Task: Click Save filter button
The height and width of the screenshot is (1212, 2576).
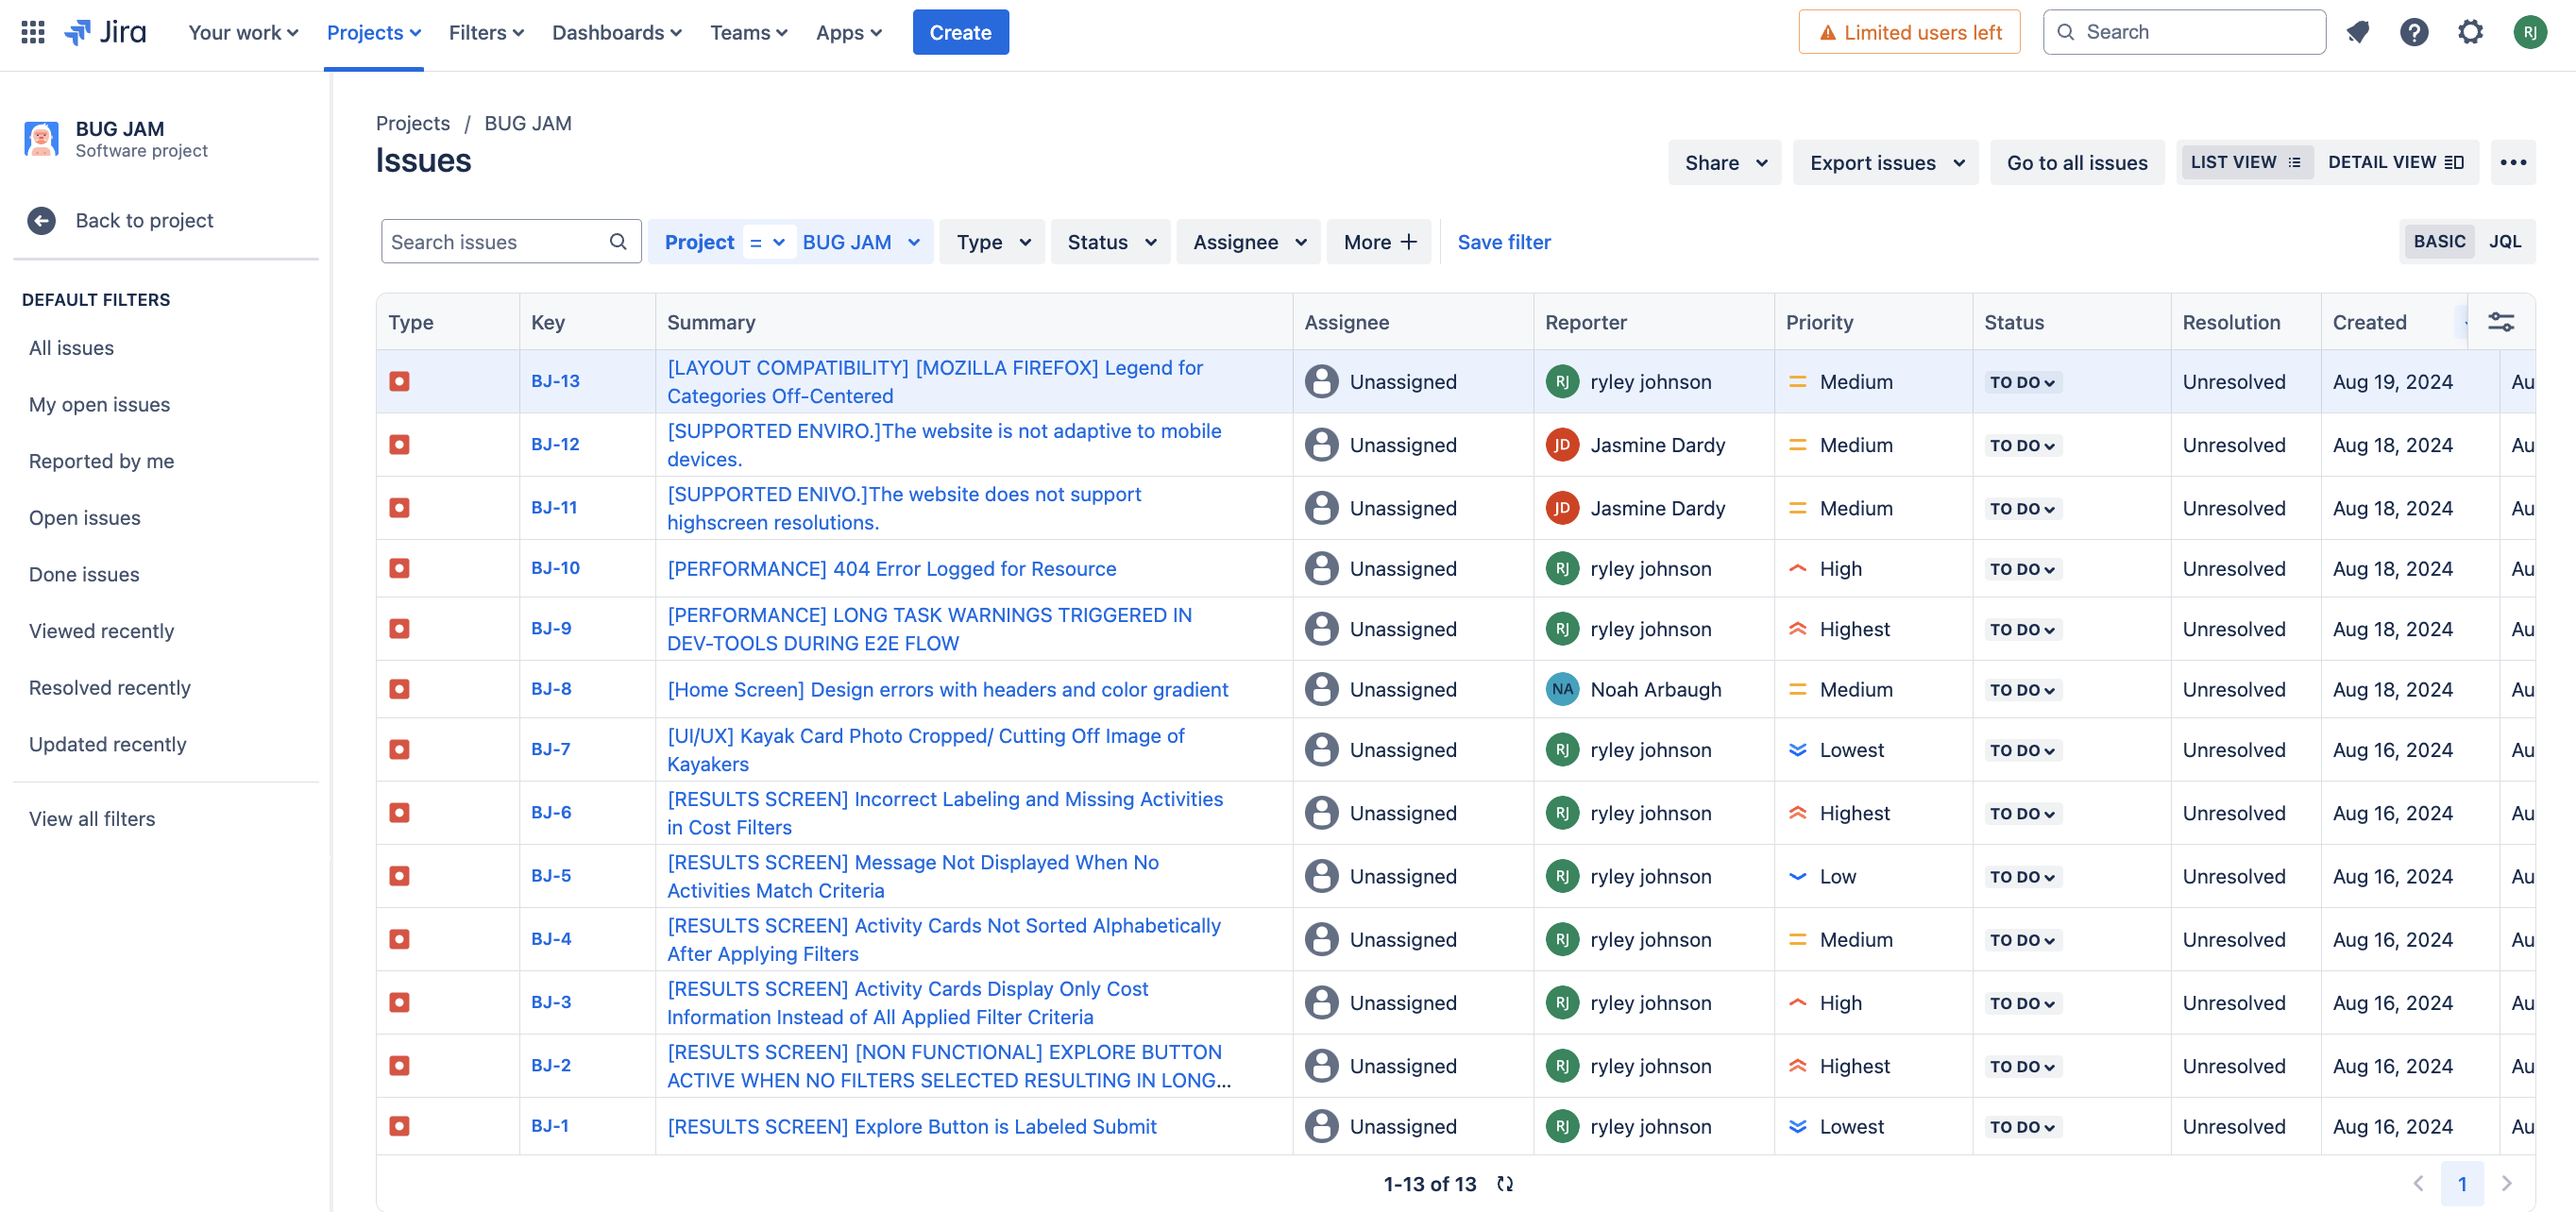Action: (1503, 242)
